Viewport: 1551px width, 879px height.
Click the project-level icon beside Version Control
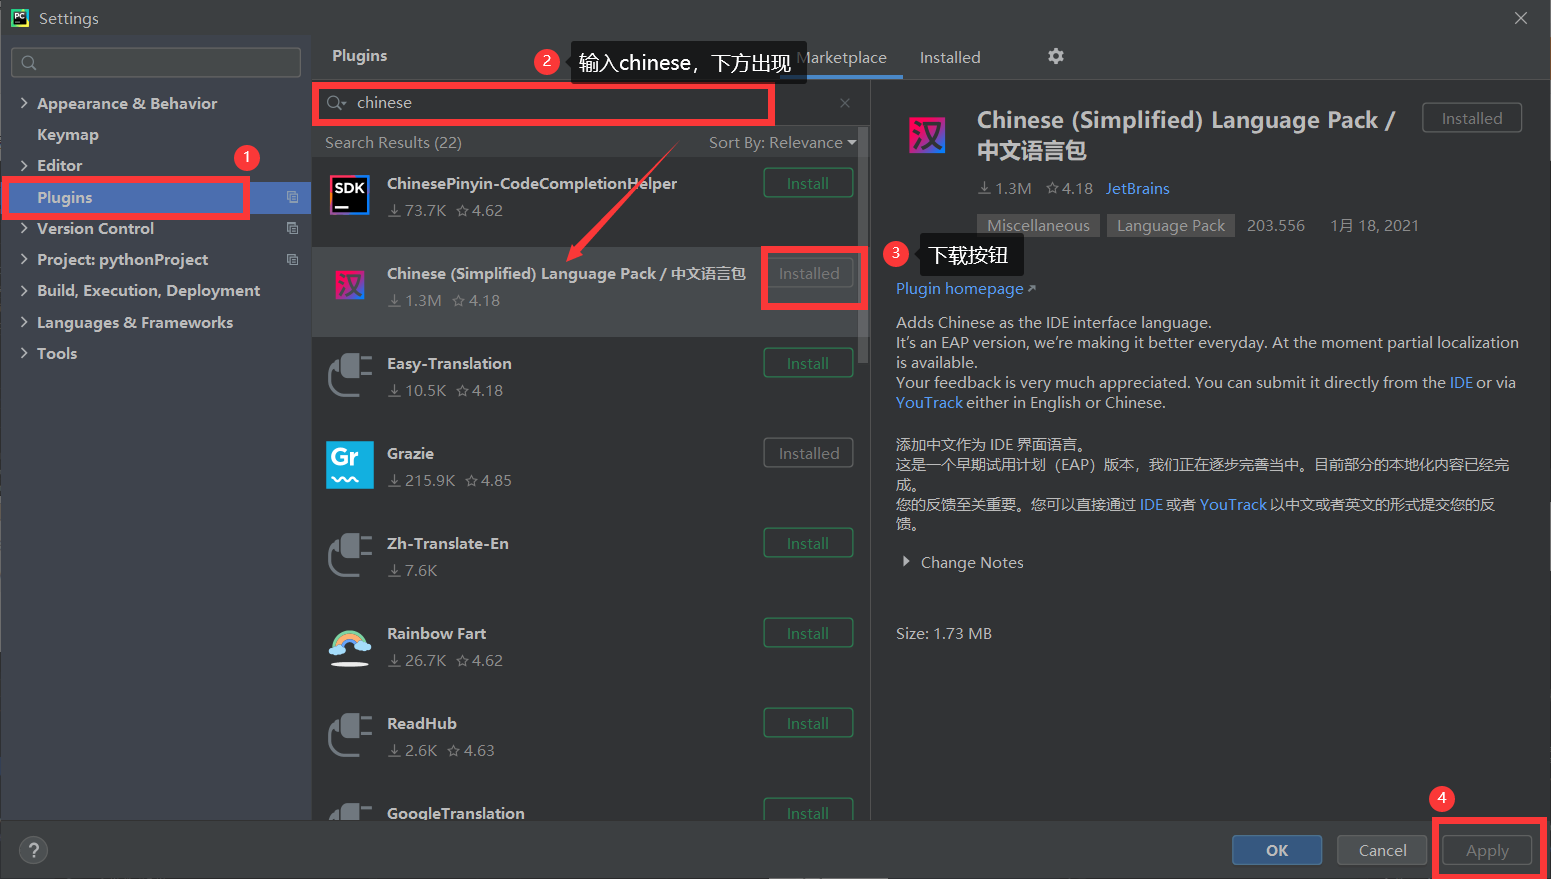(x=292, y=228)
